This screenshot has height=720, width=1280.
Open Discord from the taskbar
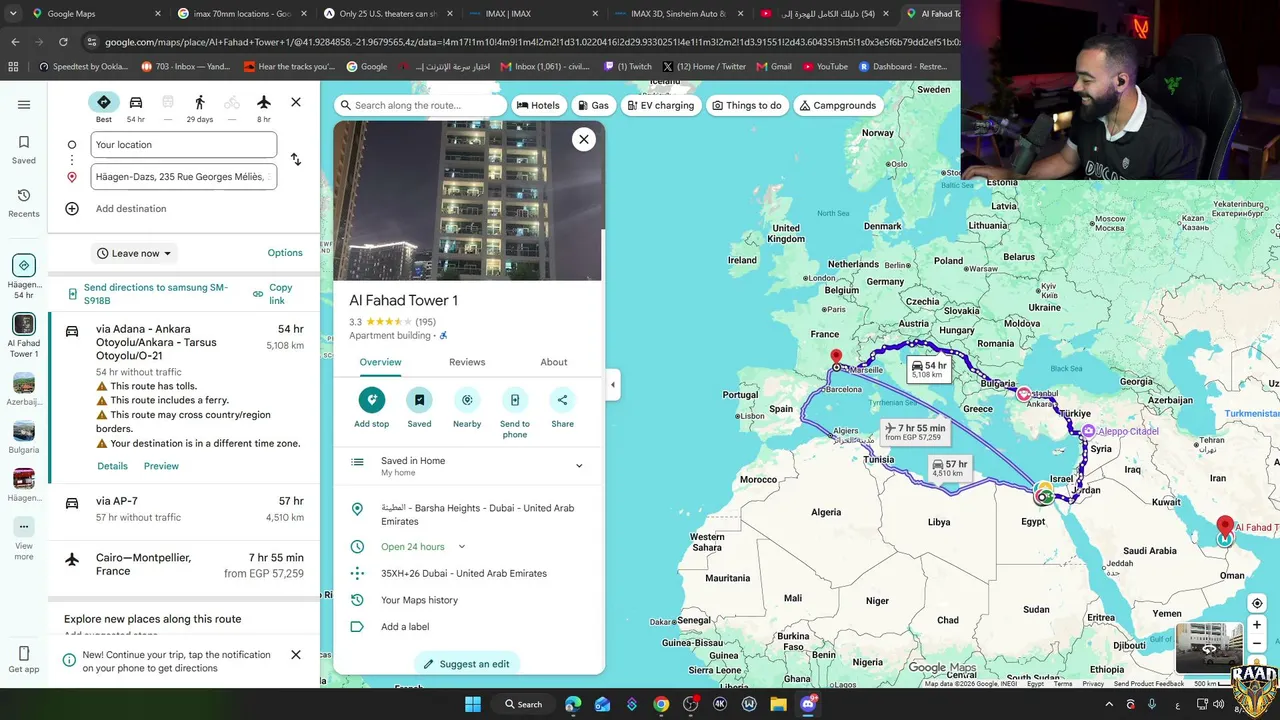tap(808, 704)
